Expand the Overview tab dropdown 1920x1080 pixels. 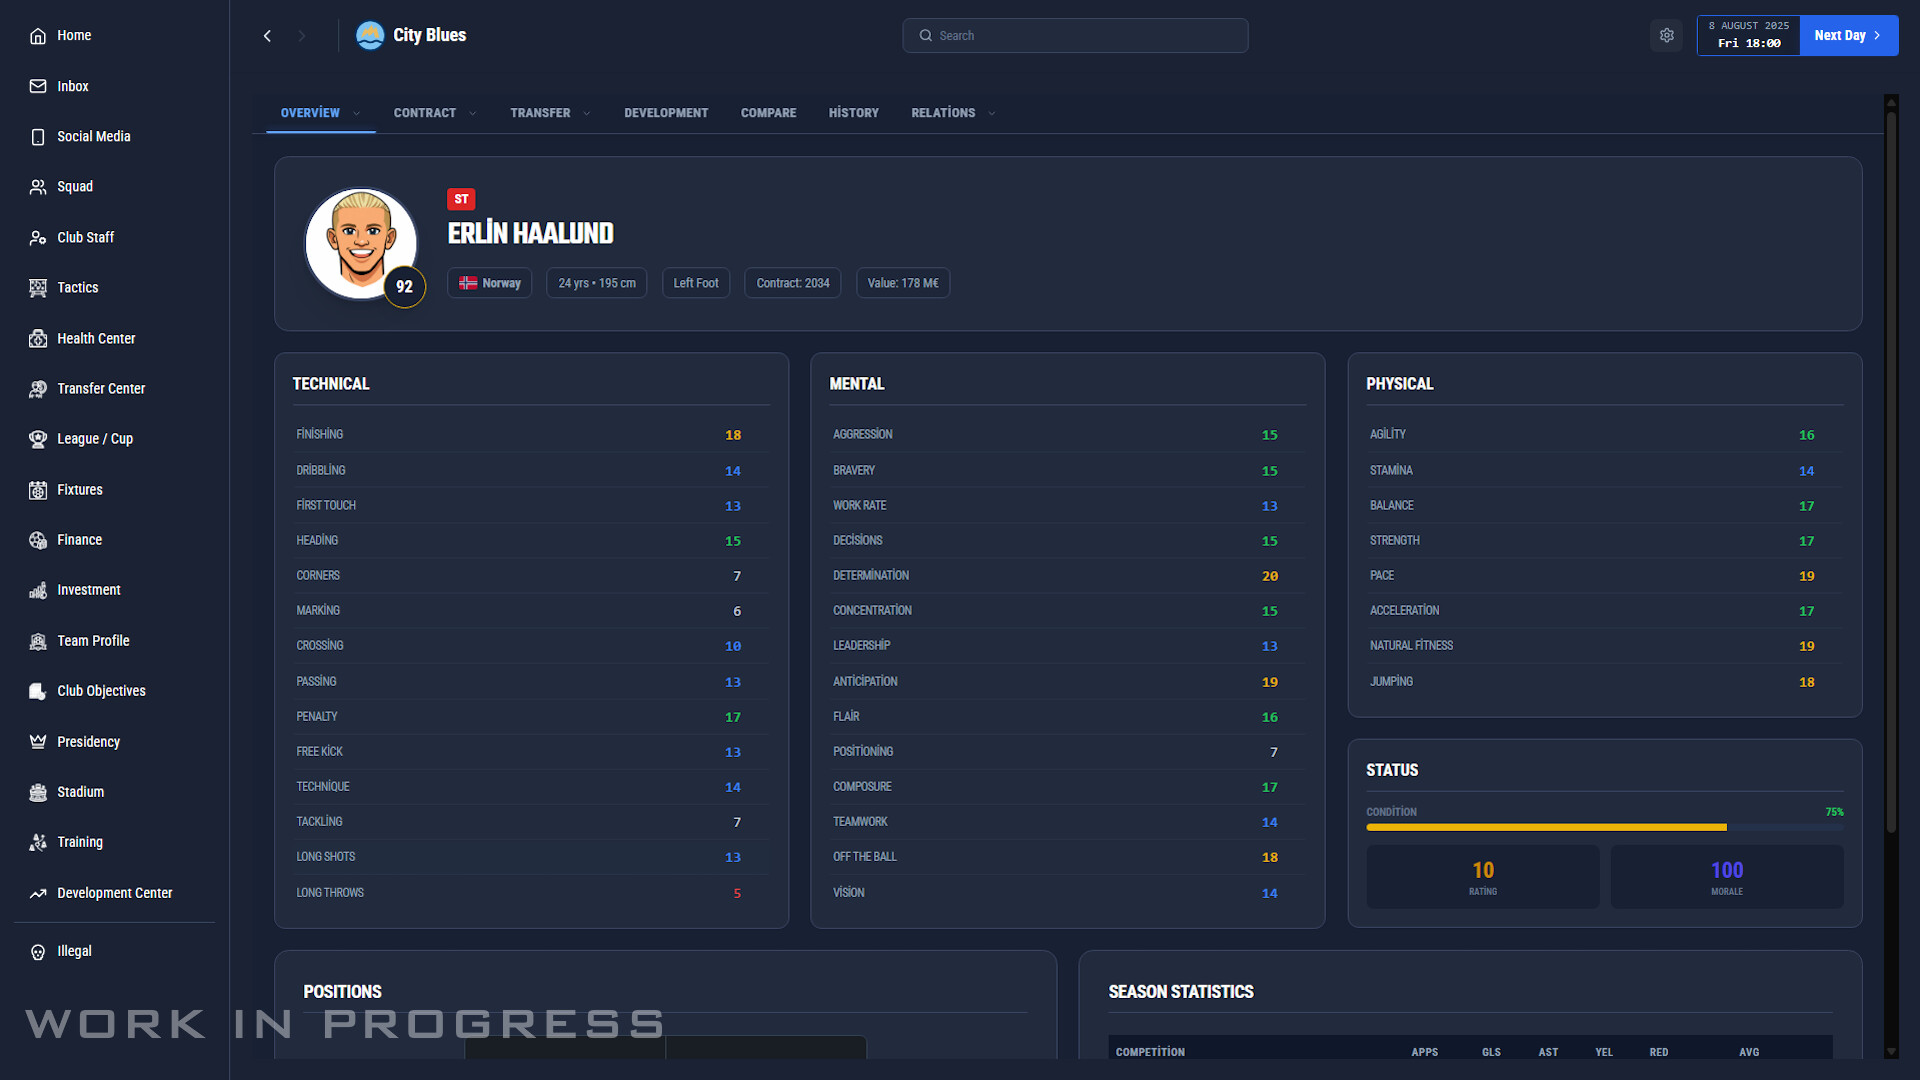pos(355,113)
